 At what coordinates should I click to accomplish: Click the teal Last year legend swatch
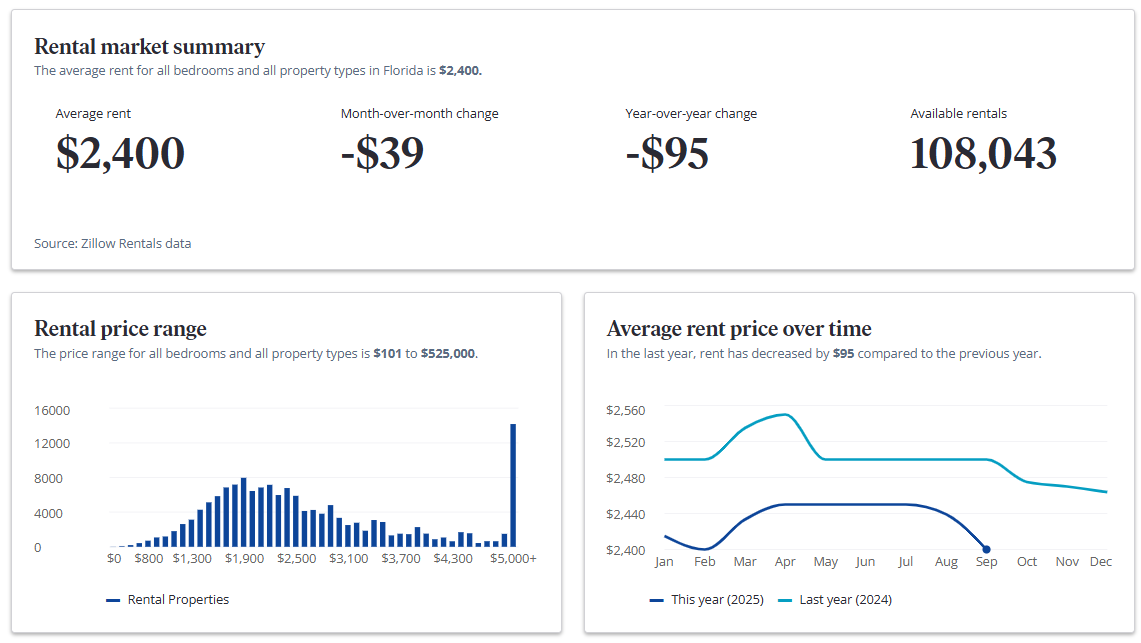click(x=785, y=600)
